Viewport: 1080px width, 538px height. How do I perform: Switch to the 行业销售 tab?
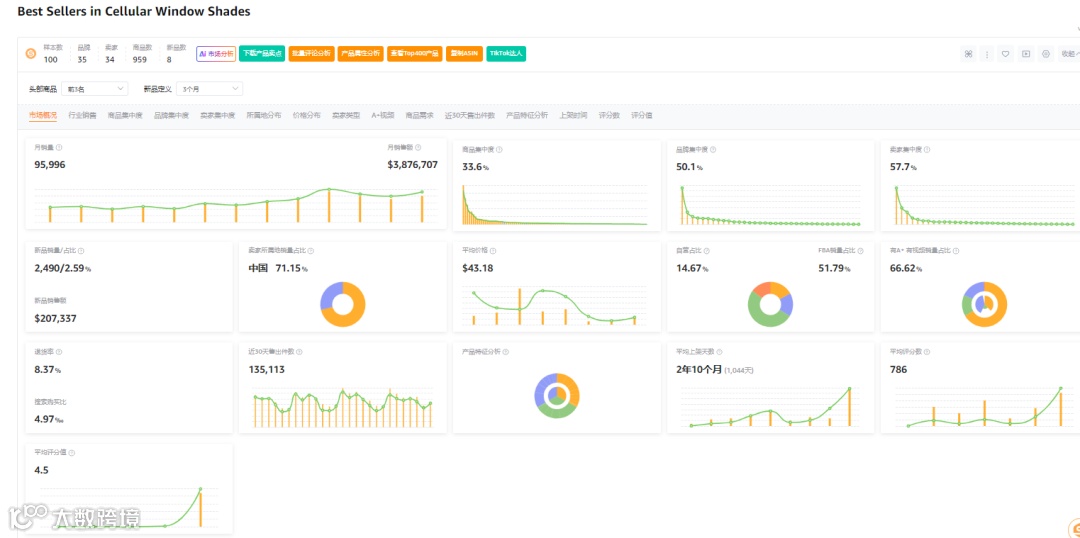(82, 115)
